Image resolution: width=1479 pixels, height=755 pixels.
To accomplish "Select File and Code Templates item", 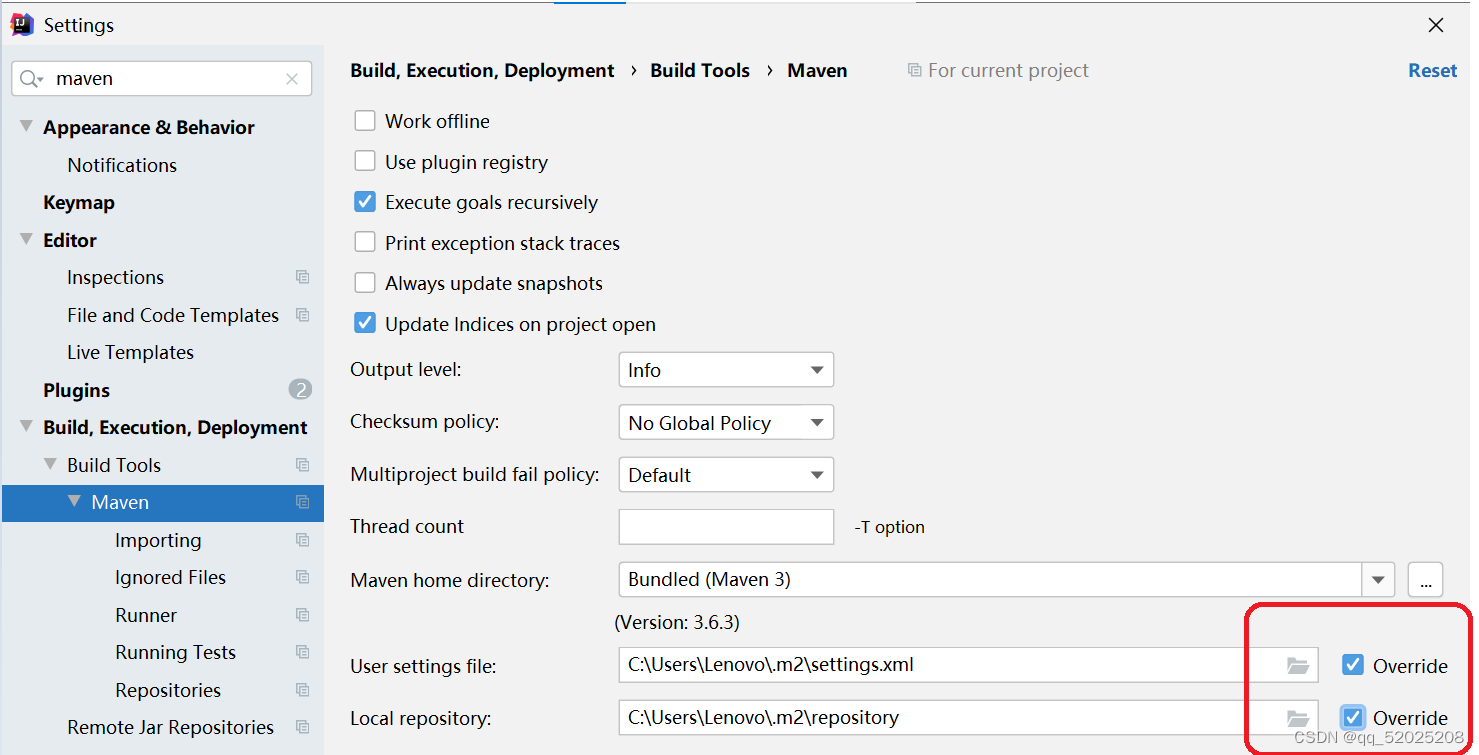I will point(173,315).
